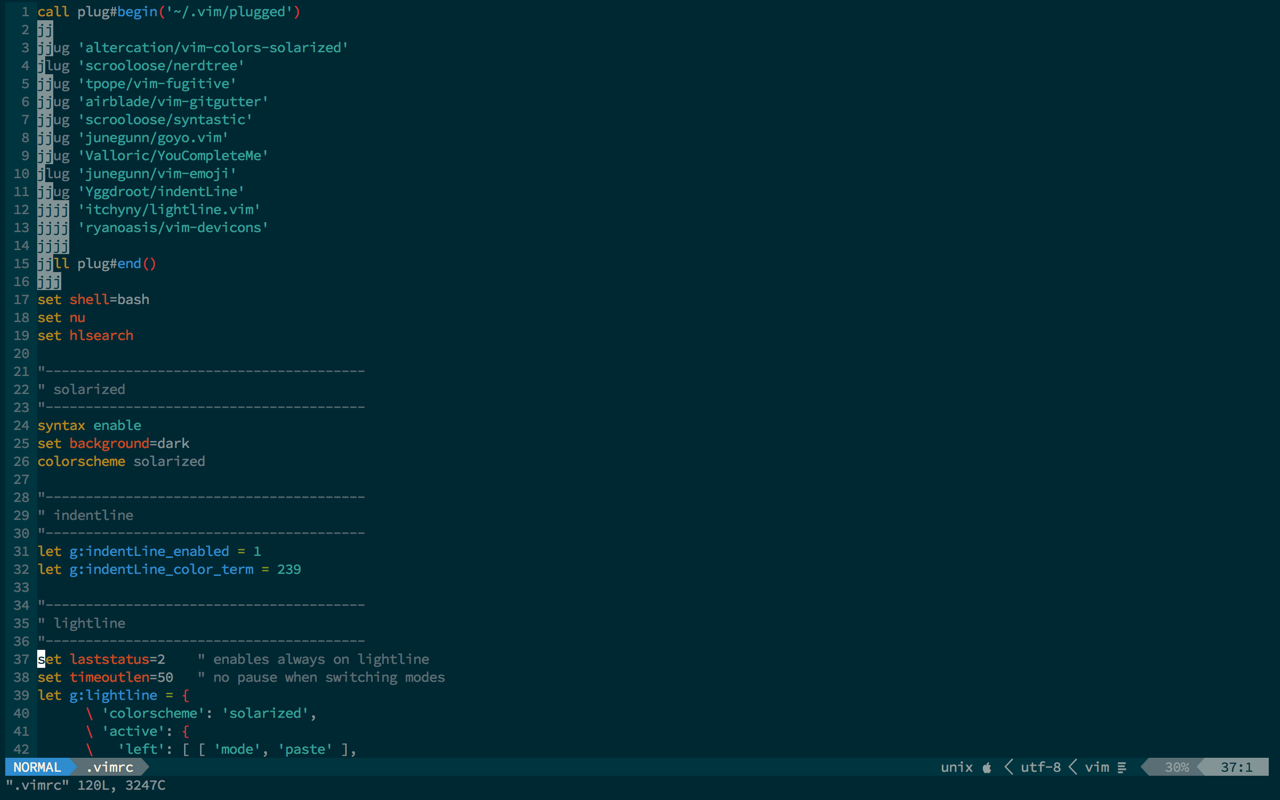Click 'enable' on line 24
This screenshot has height=800, width=1280.
[118, 425]
